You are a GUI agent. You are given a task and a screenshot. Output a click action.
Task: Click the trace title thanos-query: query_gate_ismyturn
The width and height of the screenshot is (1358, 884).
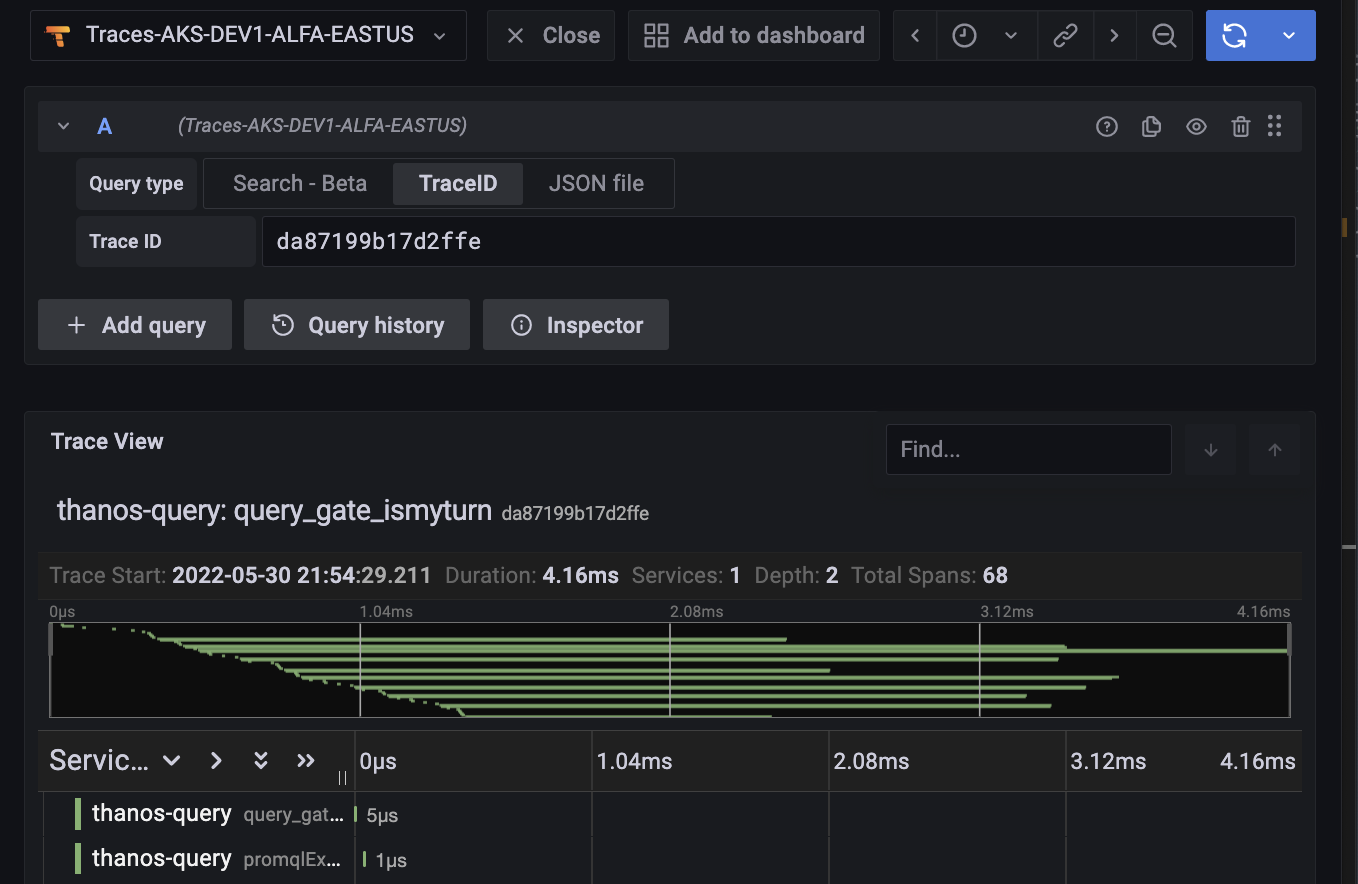click(x=274, y=511)
